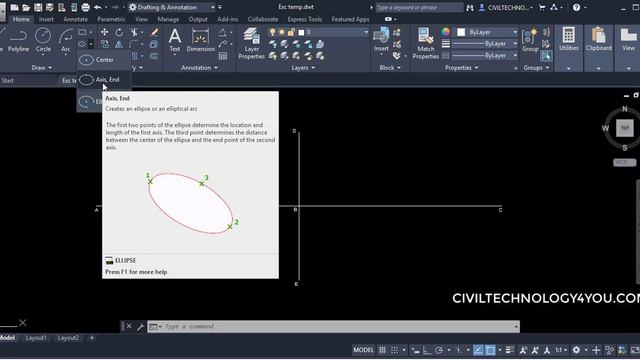Toggle layer on/off lightbulb icon
The height and width of the screenshot is (360, 640).
coord(272,32)
